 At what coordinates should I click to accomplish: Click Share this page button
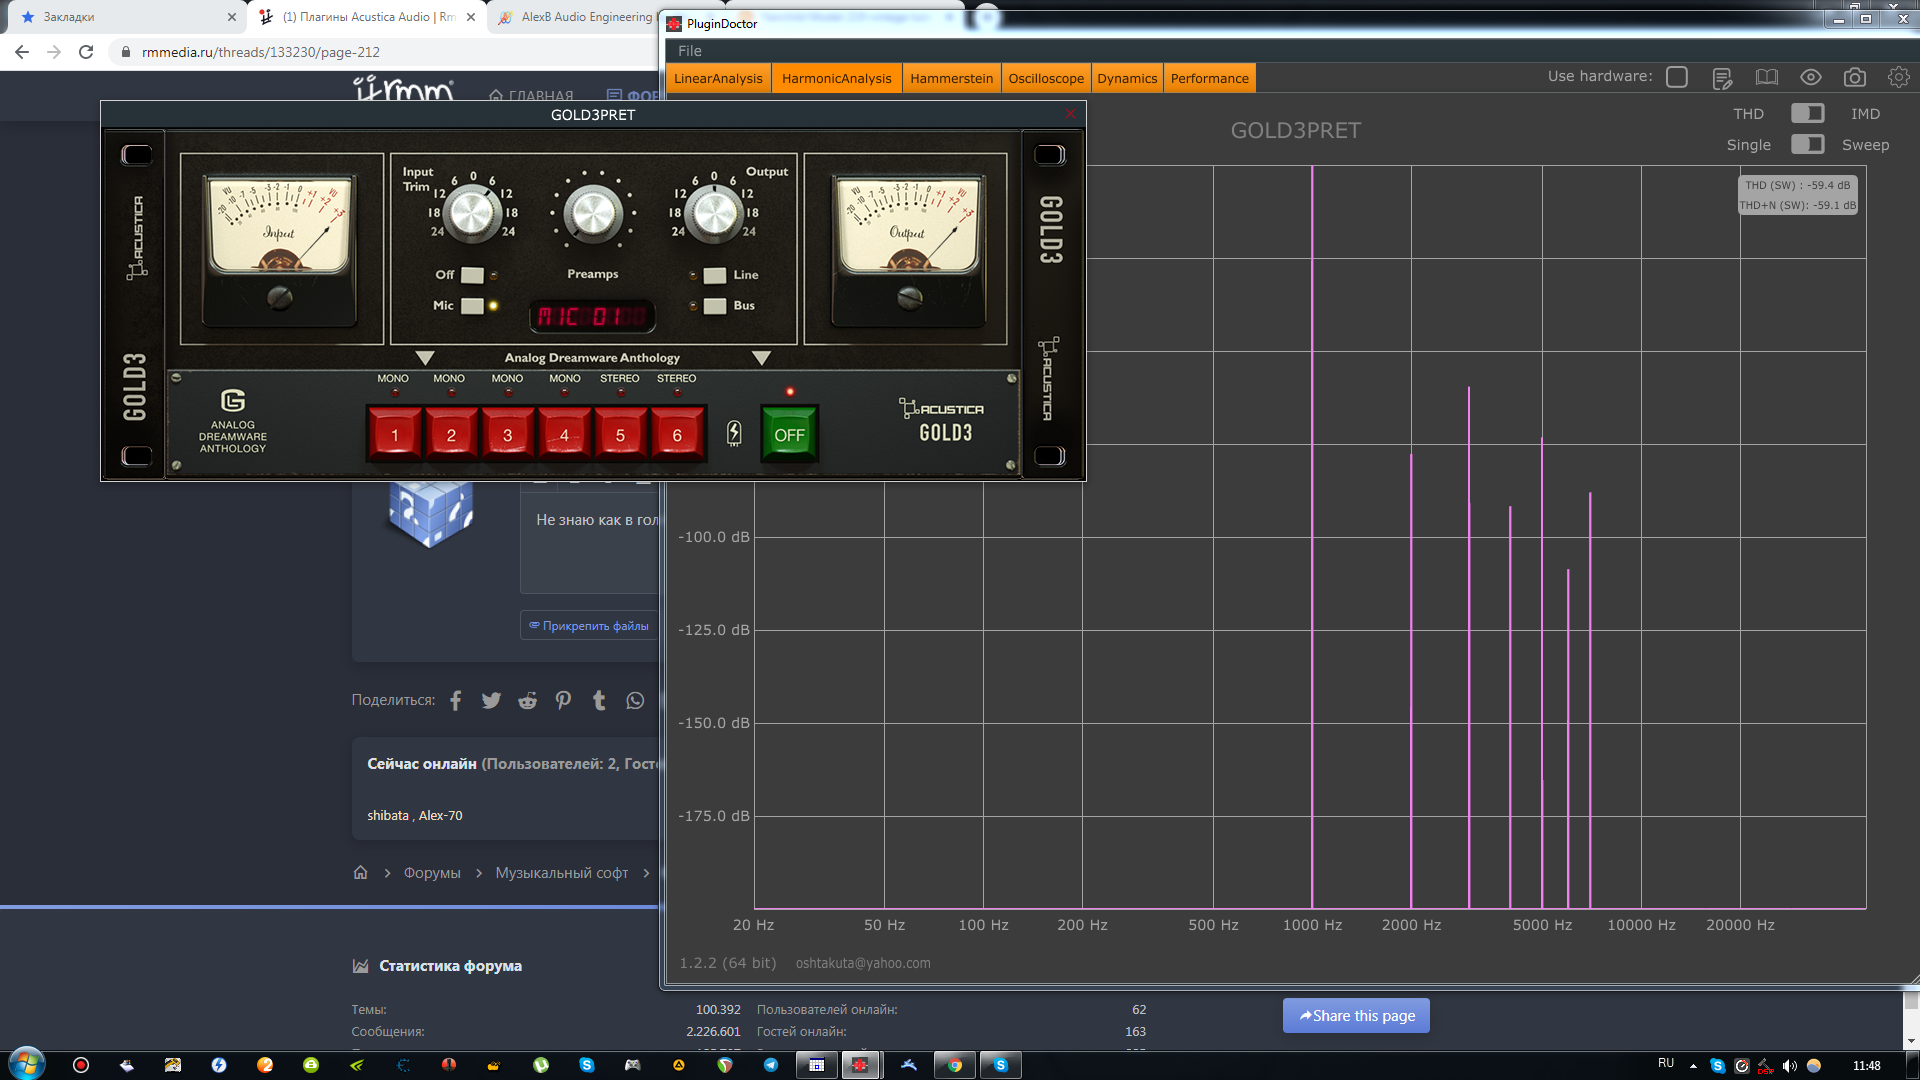pyautogui.click(x=1356, y=1015)
